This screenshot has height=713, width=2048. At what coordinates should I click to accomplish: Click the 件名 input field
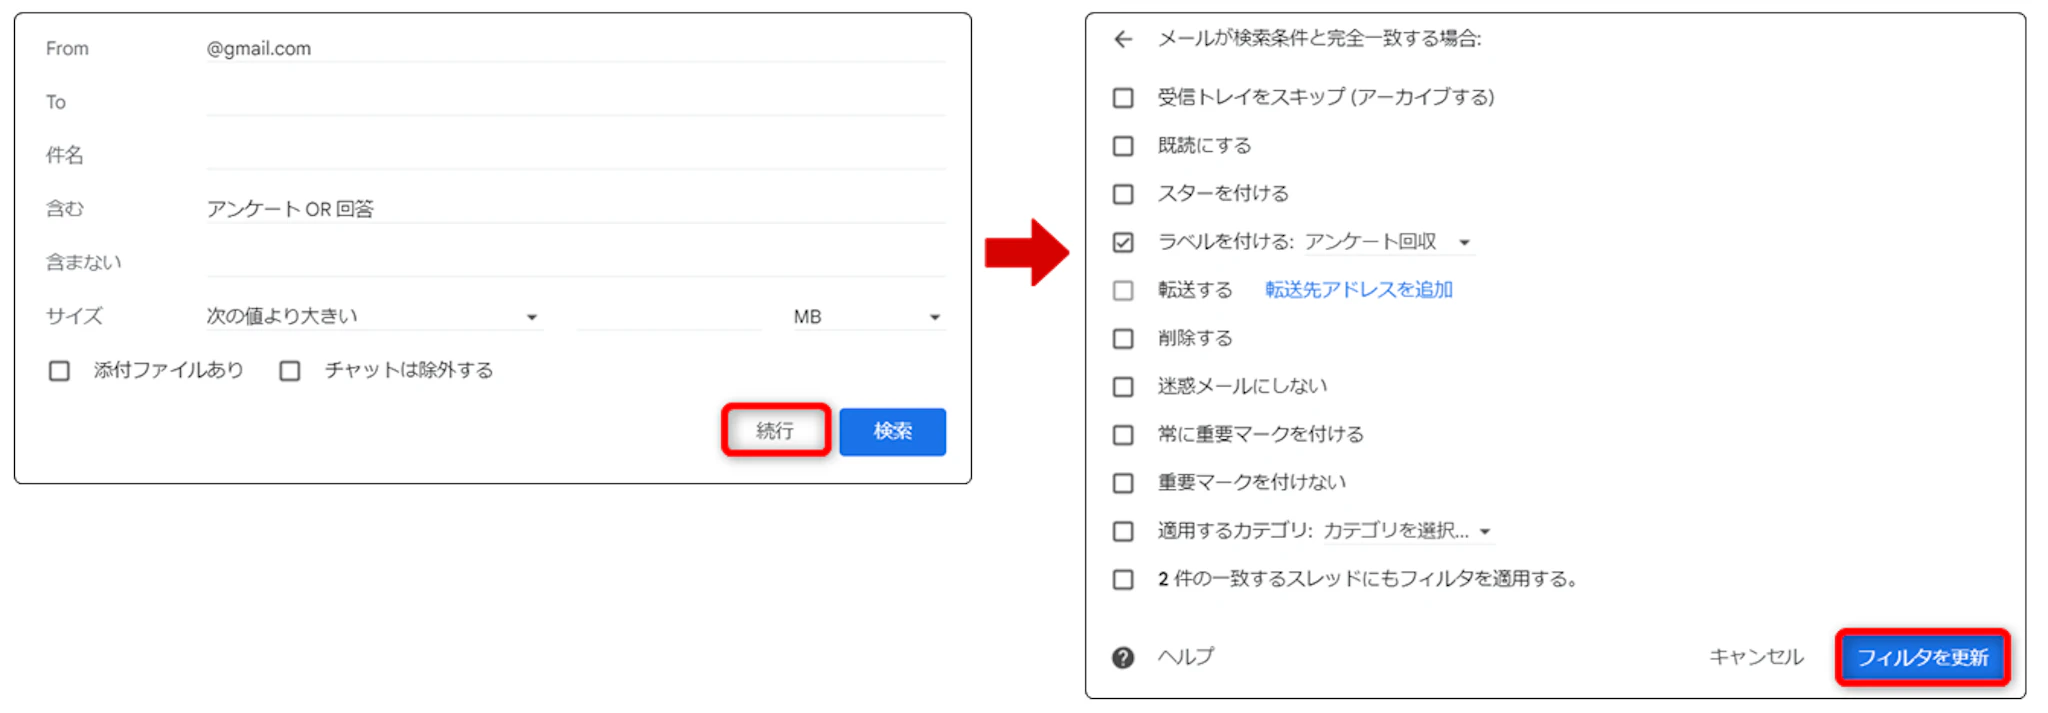point(575,155)
